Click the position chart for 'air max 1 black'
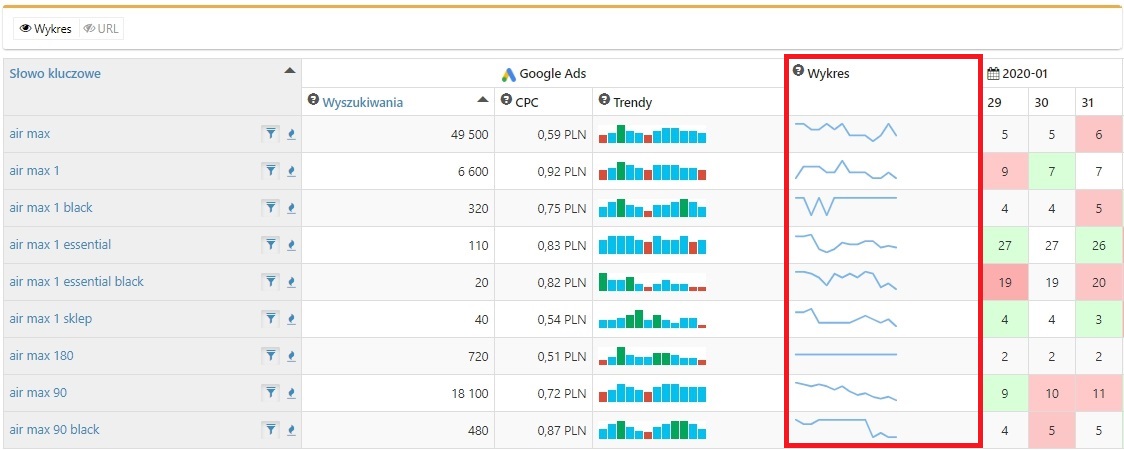 (x=846, y=206)
